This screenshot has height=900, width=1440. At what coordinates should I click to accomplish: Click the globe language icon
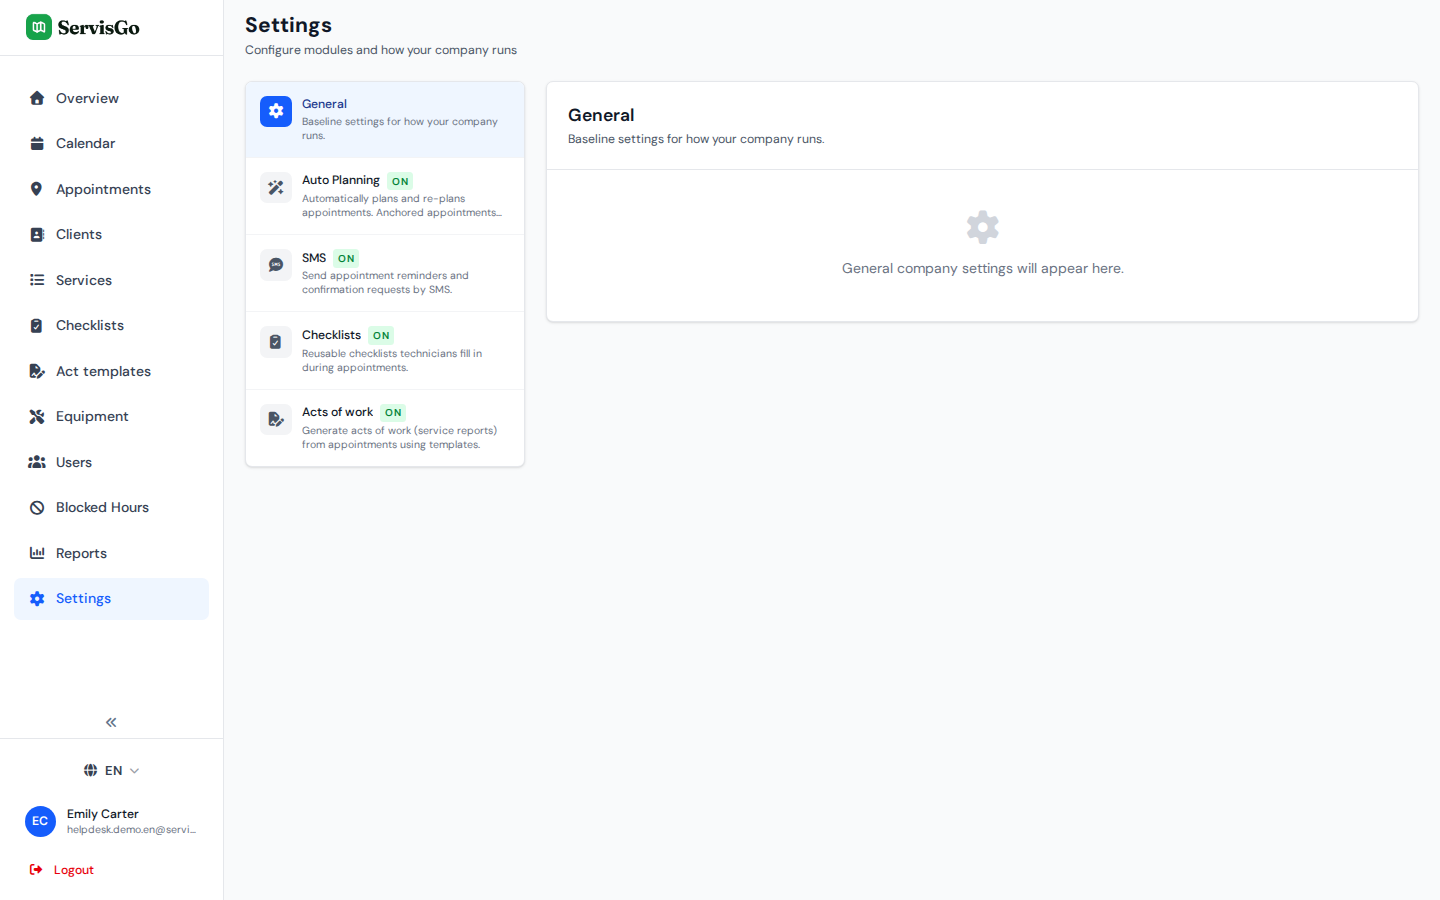point(90,770)
